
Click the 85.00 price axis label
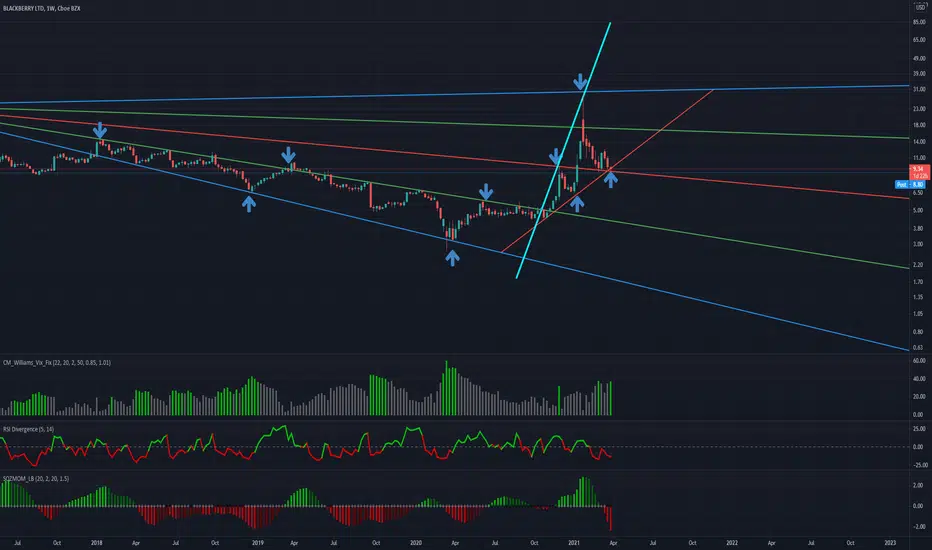(919, 23)
